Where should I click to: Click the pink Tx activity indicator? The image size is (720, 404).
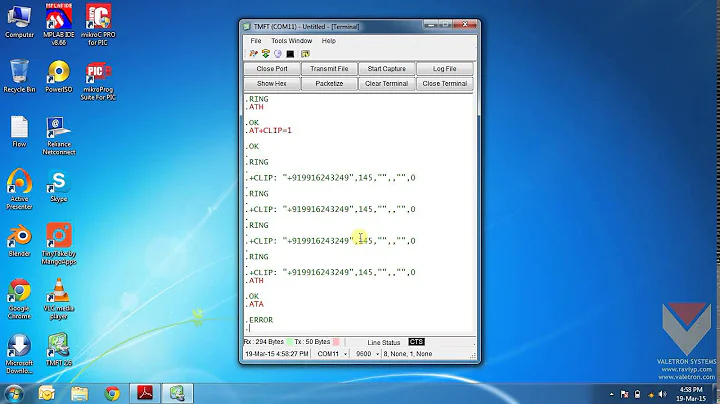click(x=336, y=342)
